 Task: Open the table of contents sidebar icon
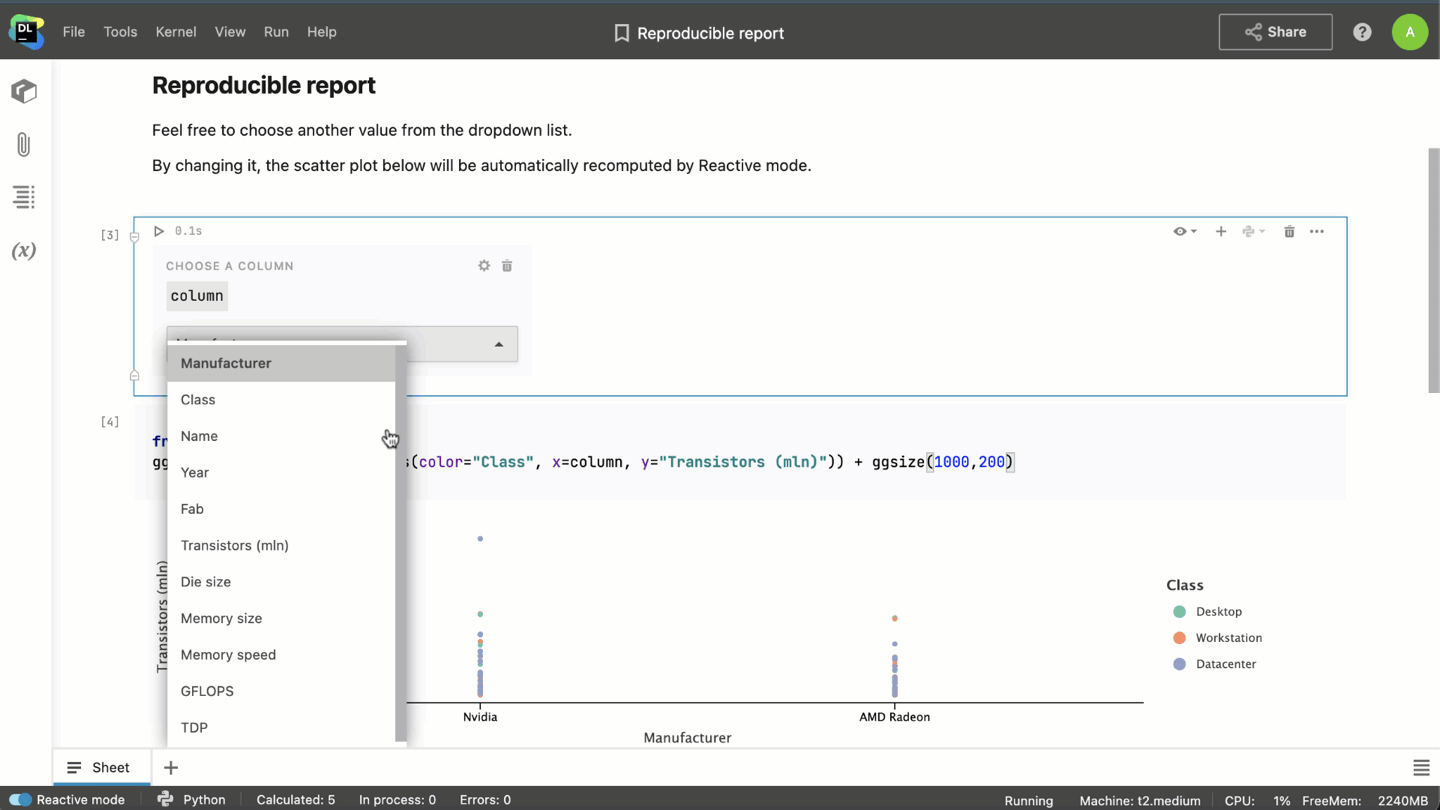pyautogui.click(x=24, y=197)
